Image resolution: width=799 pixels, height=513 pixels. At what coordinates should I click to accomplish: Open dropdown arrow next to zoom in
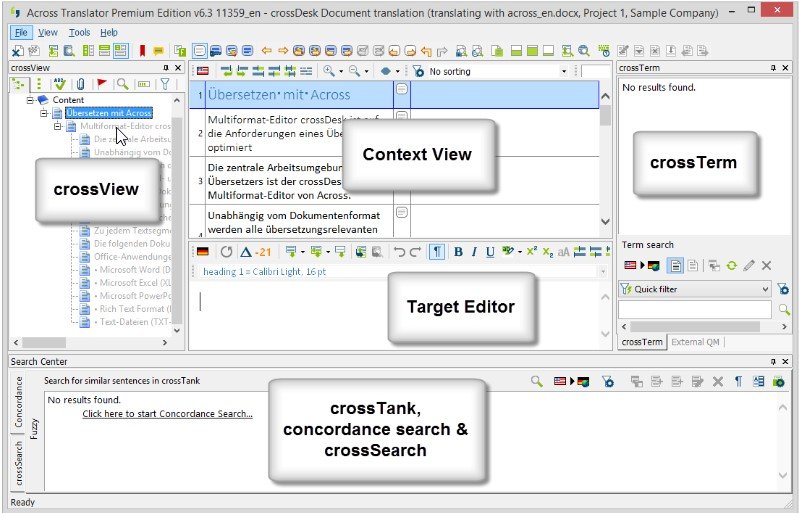click(341, 71)
